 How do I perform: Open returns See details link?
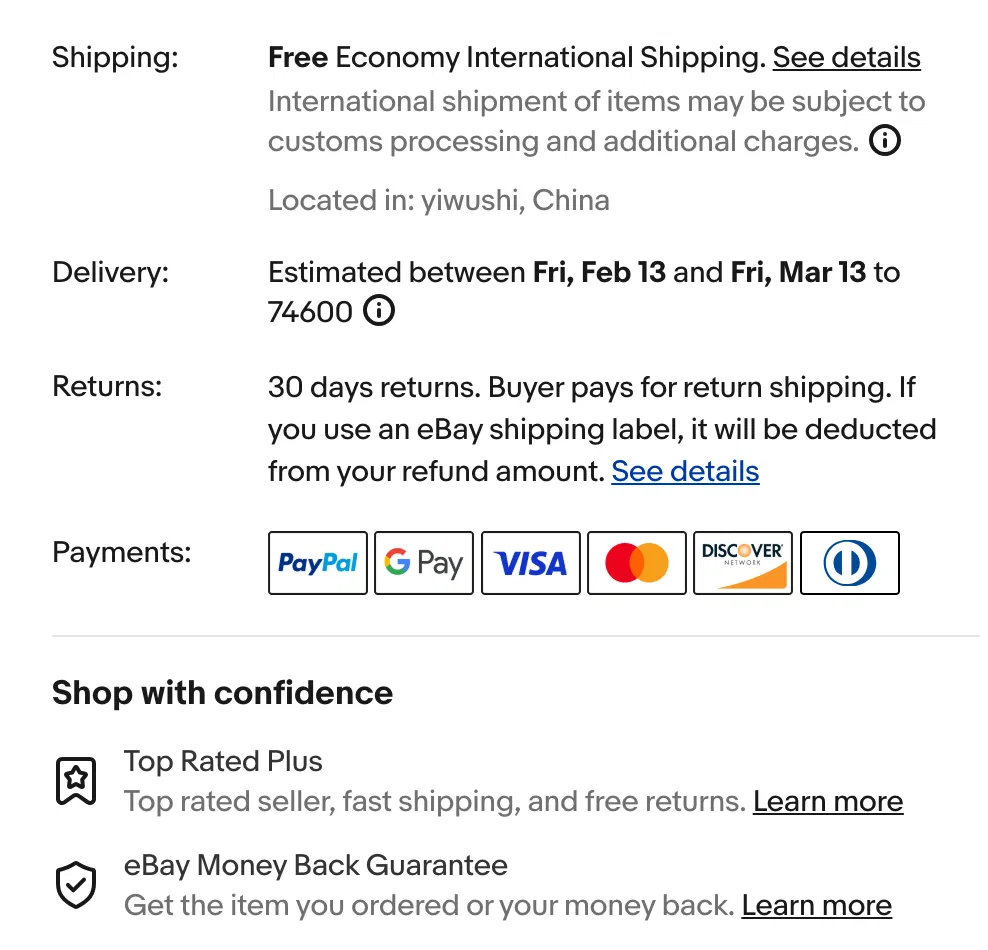[x=685, y=471]
